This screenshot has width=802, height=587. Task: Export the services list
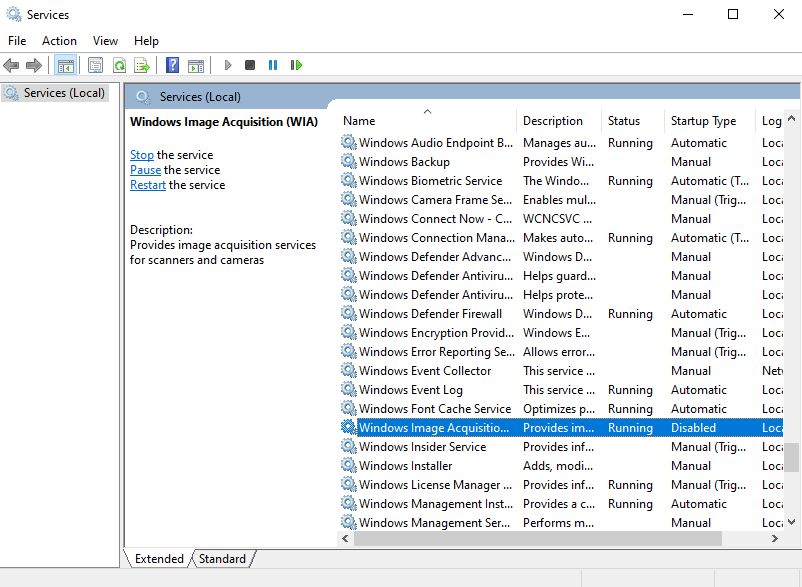[x=143, y=64]
